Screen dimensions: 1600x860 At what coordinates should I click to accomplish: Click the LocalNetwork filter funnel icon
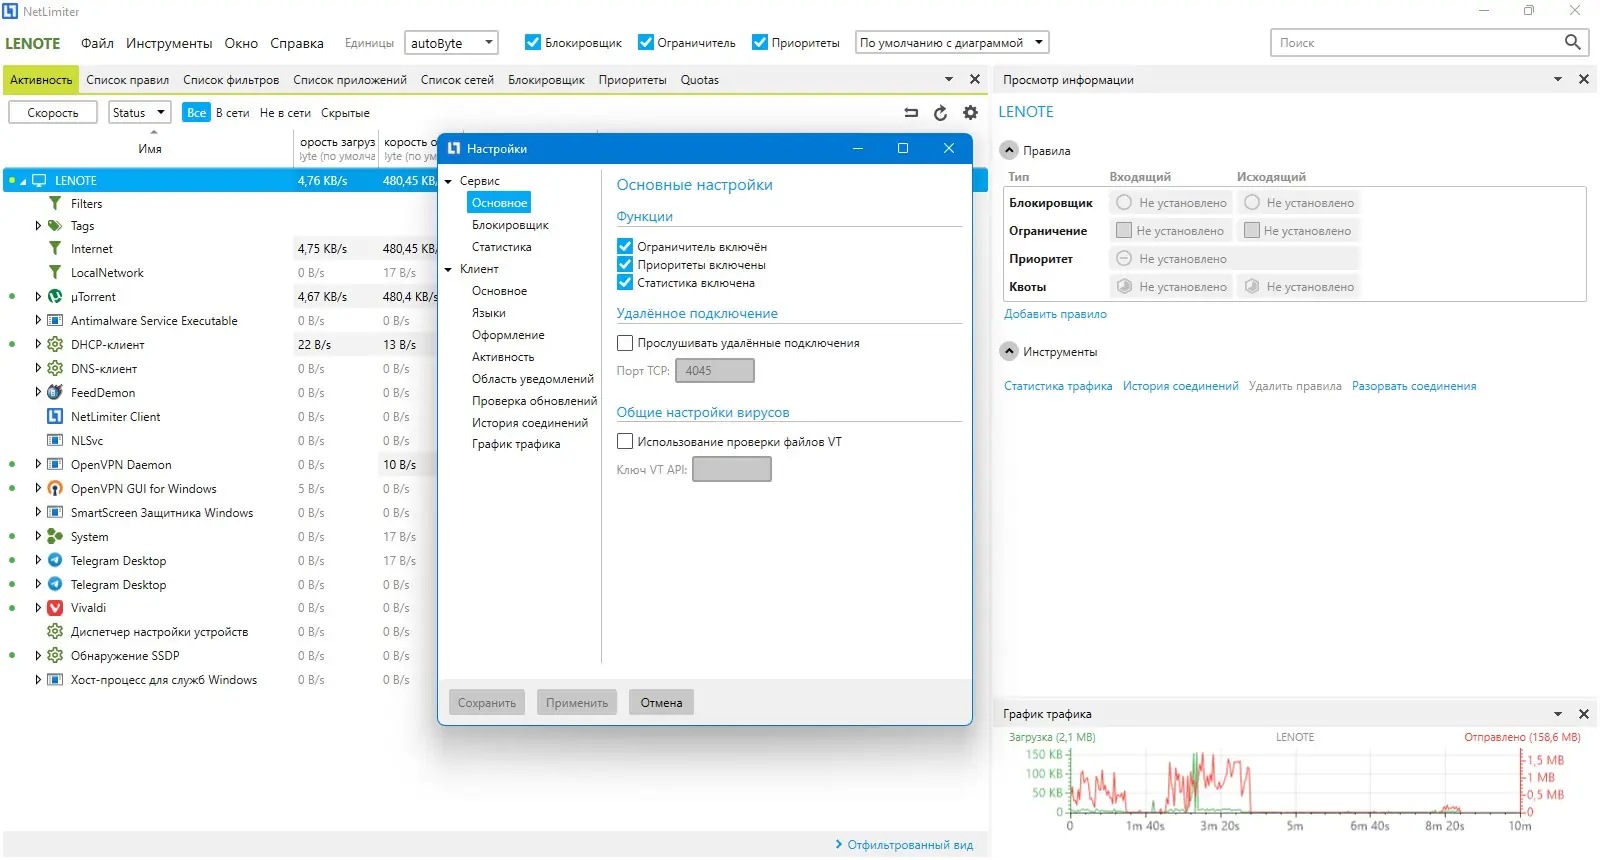point(55,272)
